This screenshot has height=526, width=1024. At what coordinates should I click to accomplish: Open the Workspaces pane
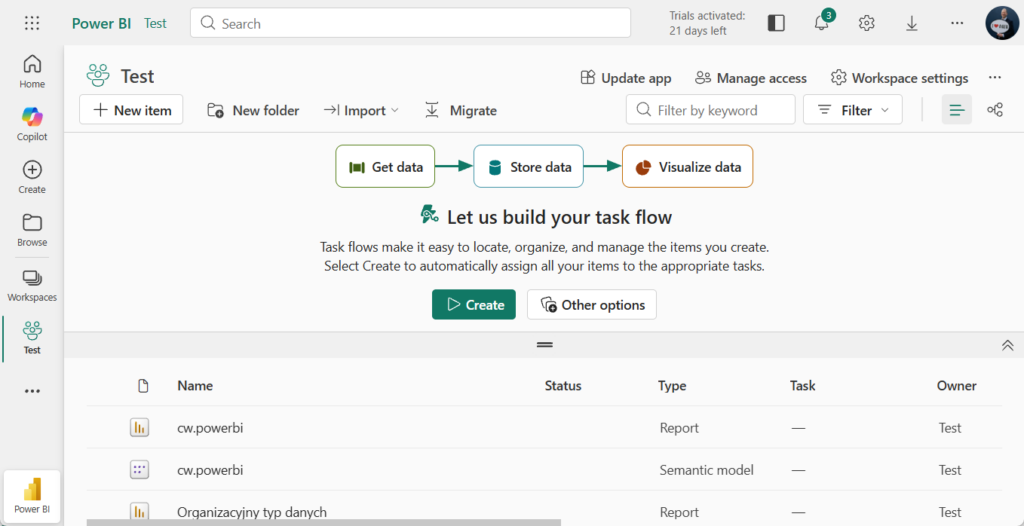[32, 286]
